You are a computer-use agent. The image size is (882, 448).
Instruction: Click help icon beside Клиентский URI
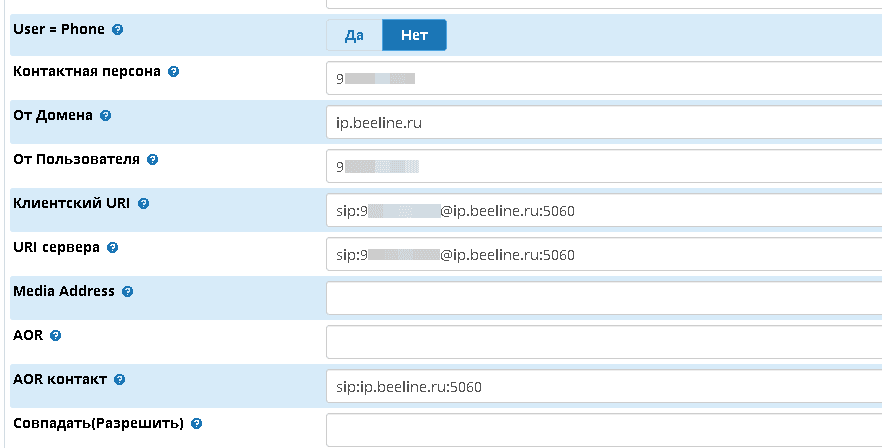coord(143,204)
